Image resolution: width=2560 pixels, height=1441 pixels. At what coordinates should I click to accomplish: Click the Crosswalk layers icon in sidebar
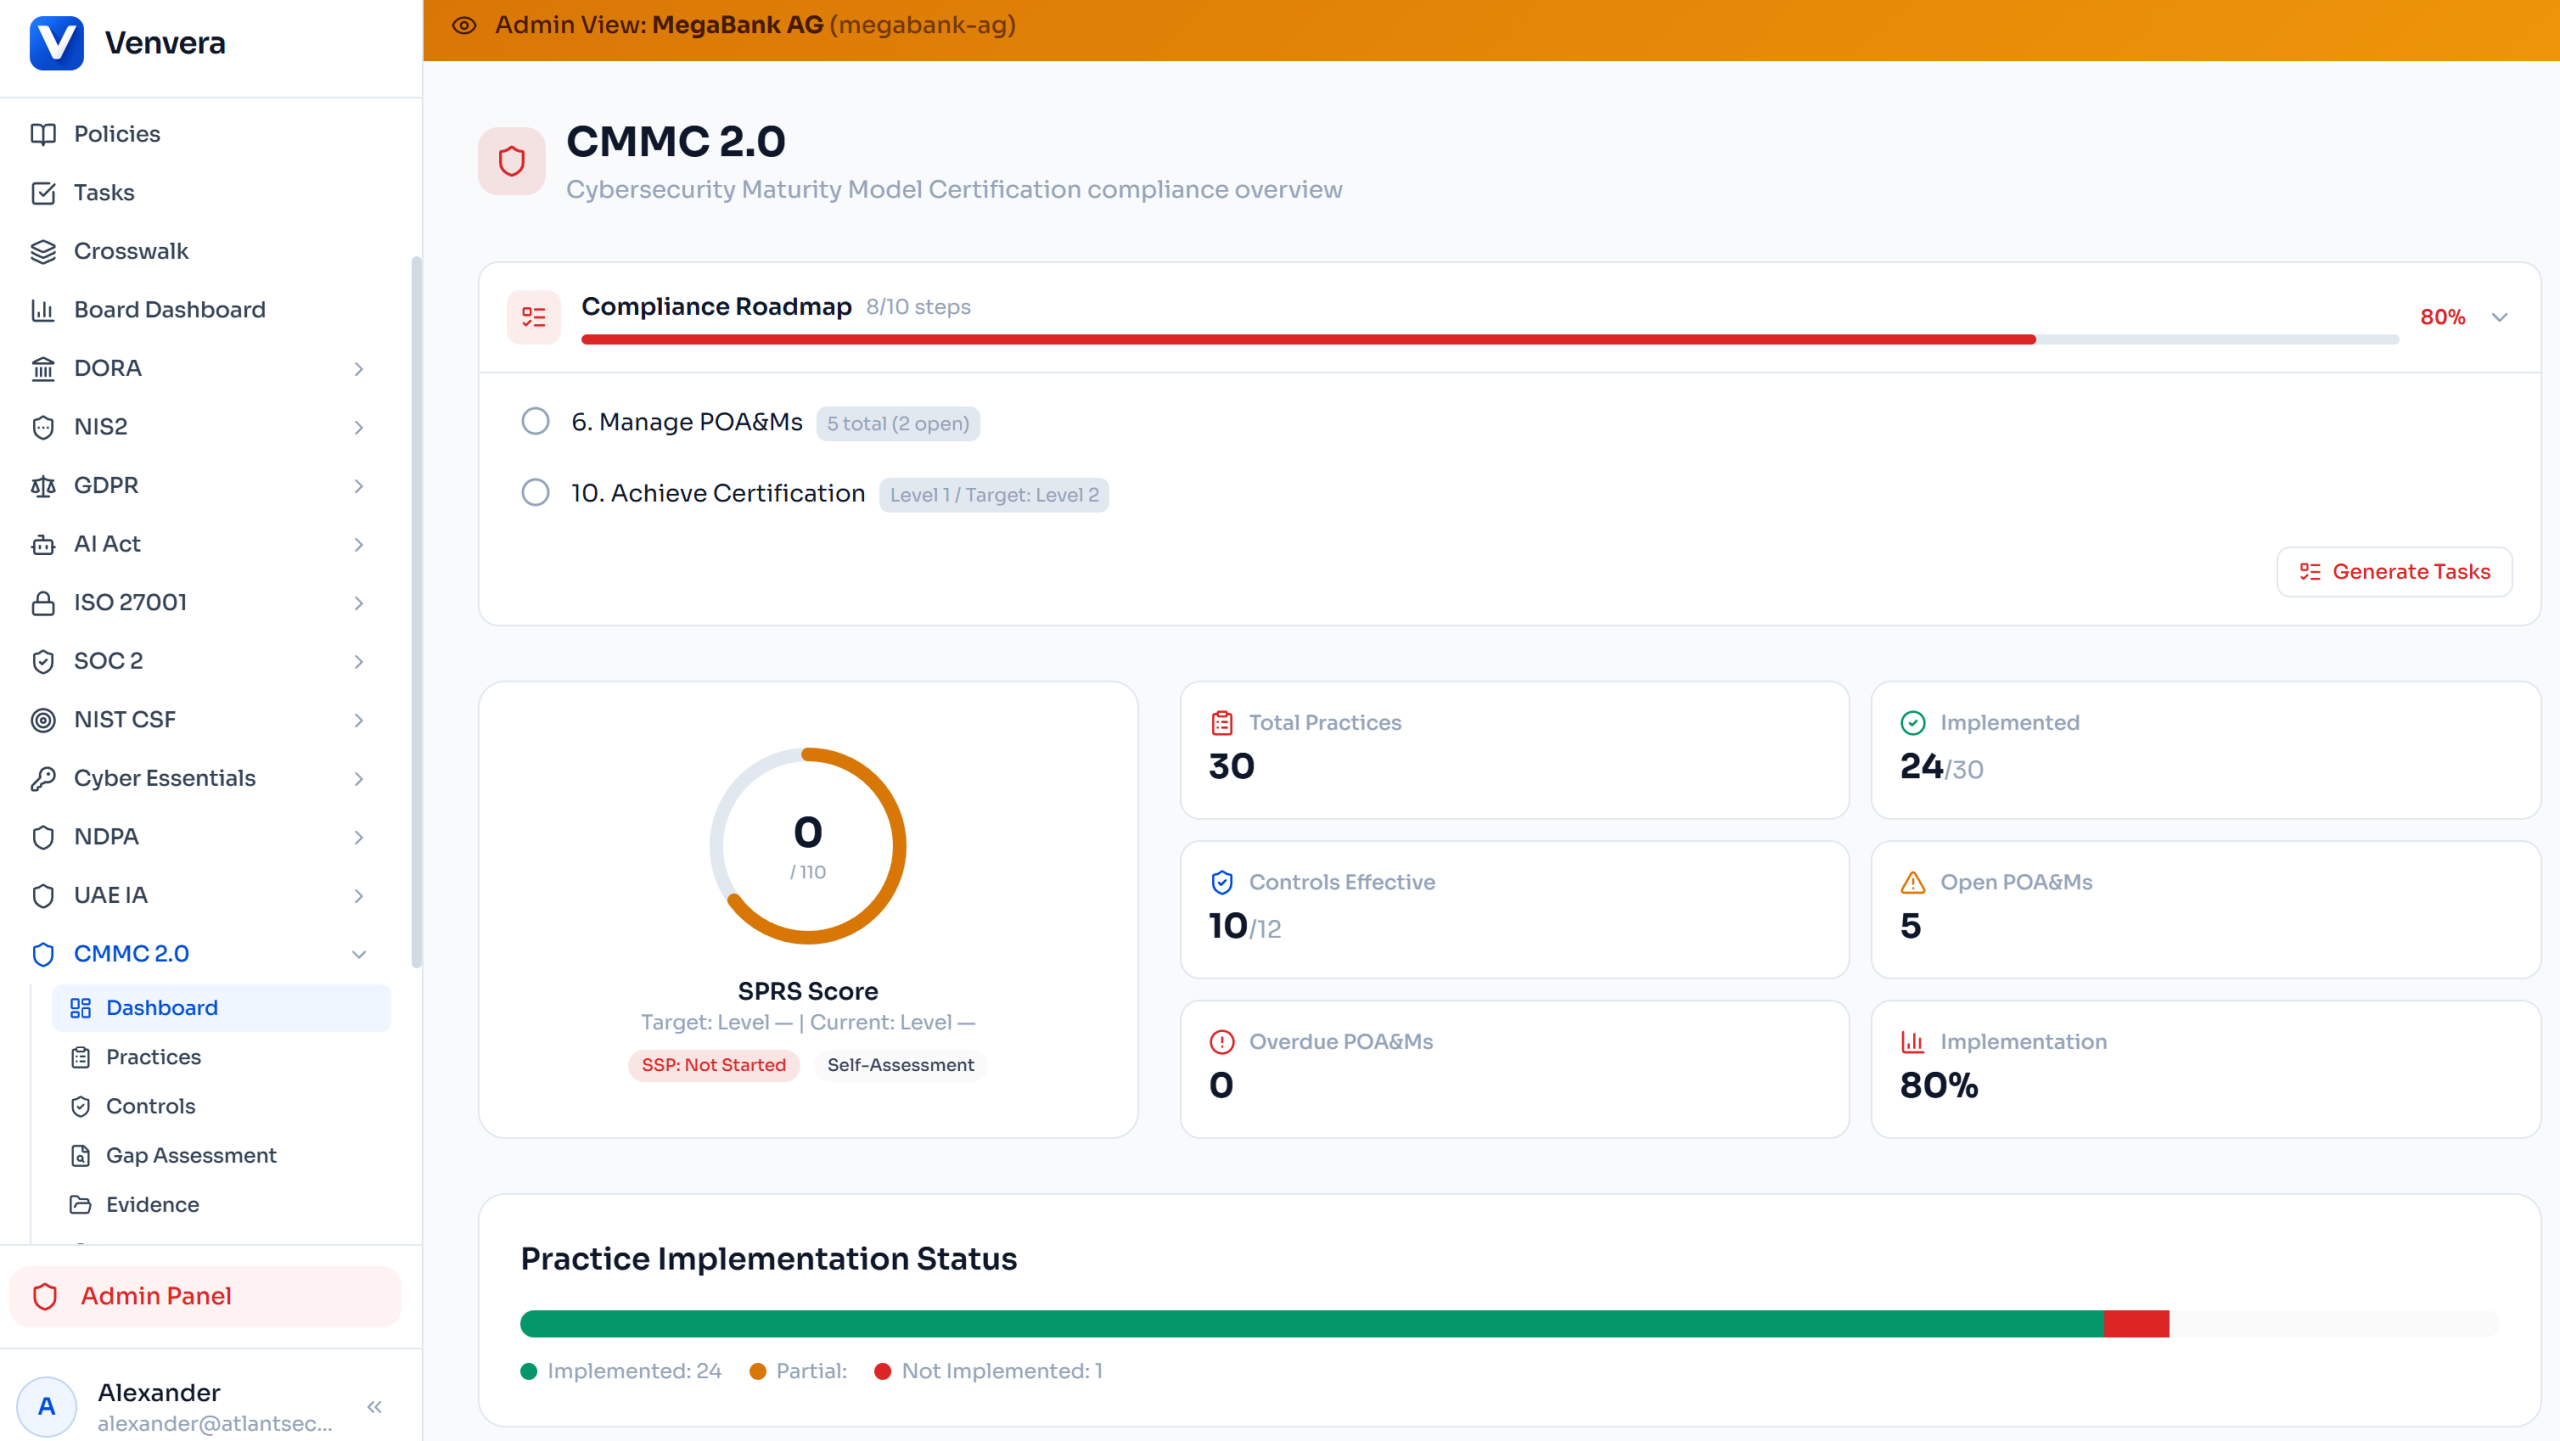(43, 251)
